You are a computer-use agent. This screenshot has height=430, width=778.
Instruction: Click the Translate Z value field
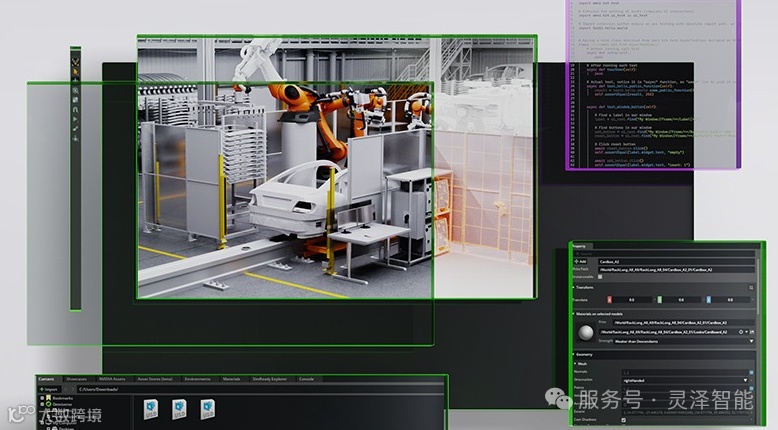click(x=730, y=300)
